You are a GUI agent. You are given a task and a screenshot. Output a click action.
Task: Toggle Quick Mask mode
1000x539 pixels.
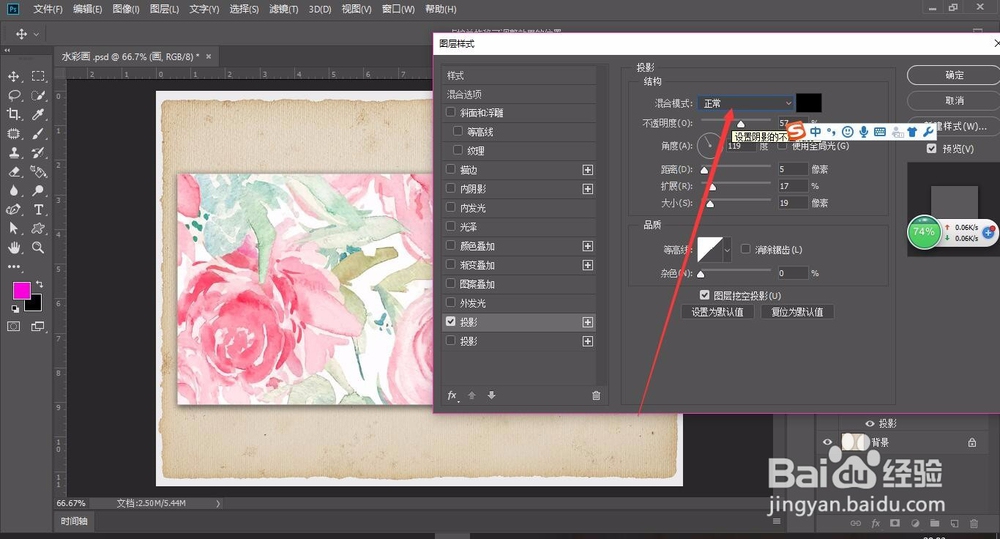[x=13, y=327]
